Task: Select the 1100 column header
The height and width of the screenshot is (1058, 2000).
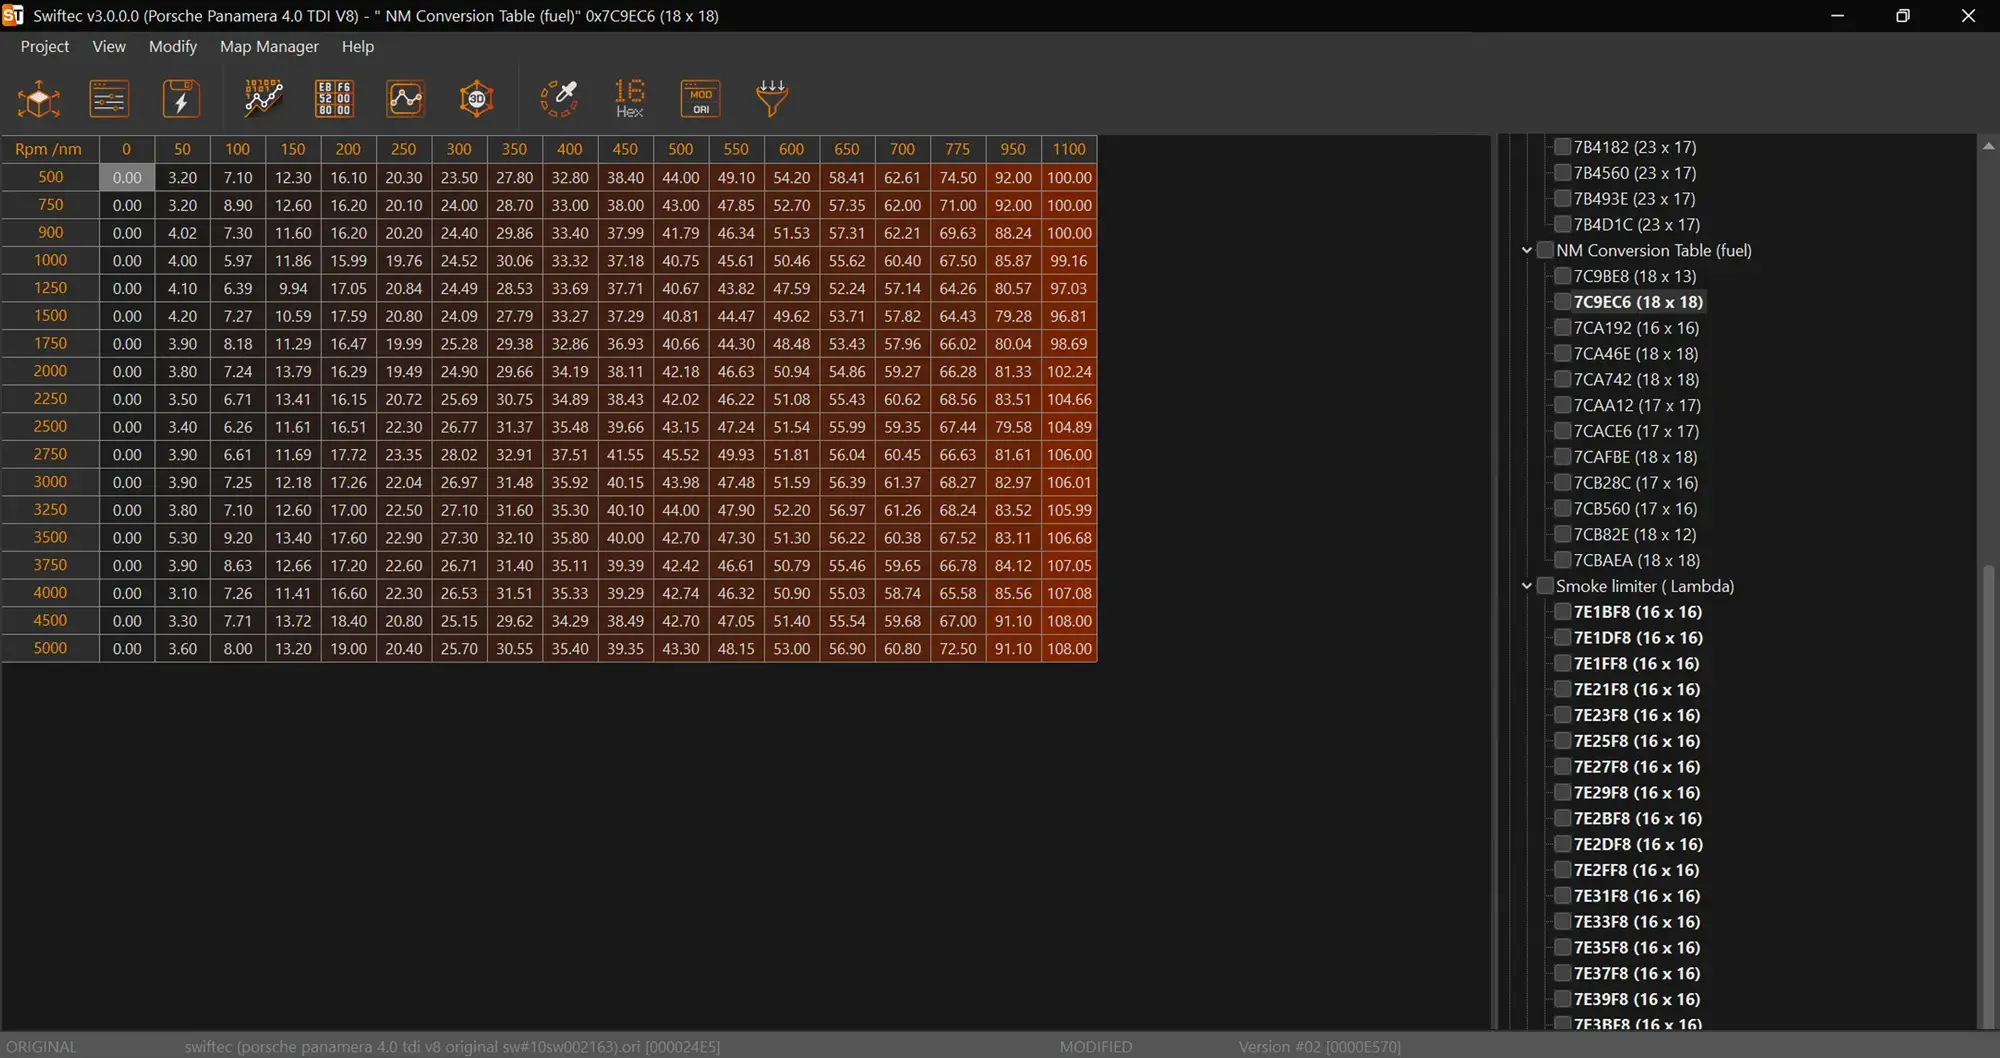Action: tap(1069, 149)
